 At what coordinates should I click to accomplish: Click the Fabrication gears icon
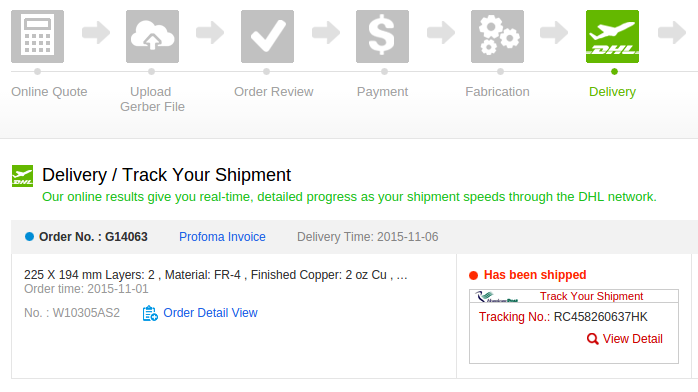[x=497, y=36]
